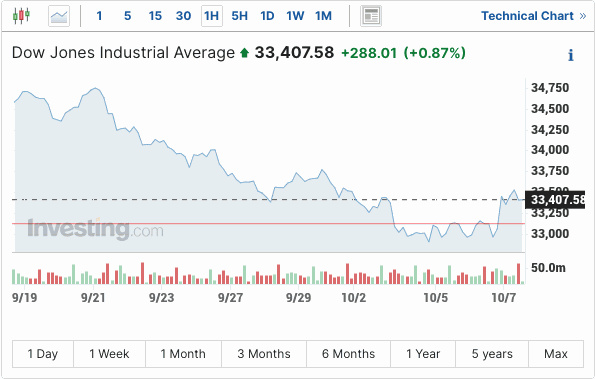Select the 15 minute interval

pyautogui.click(x=155, y=16)
